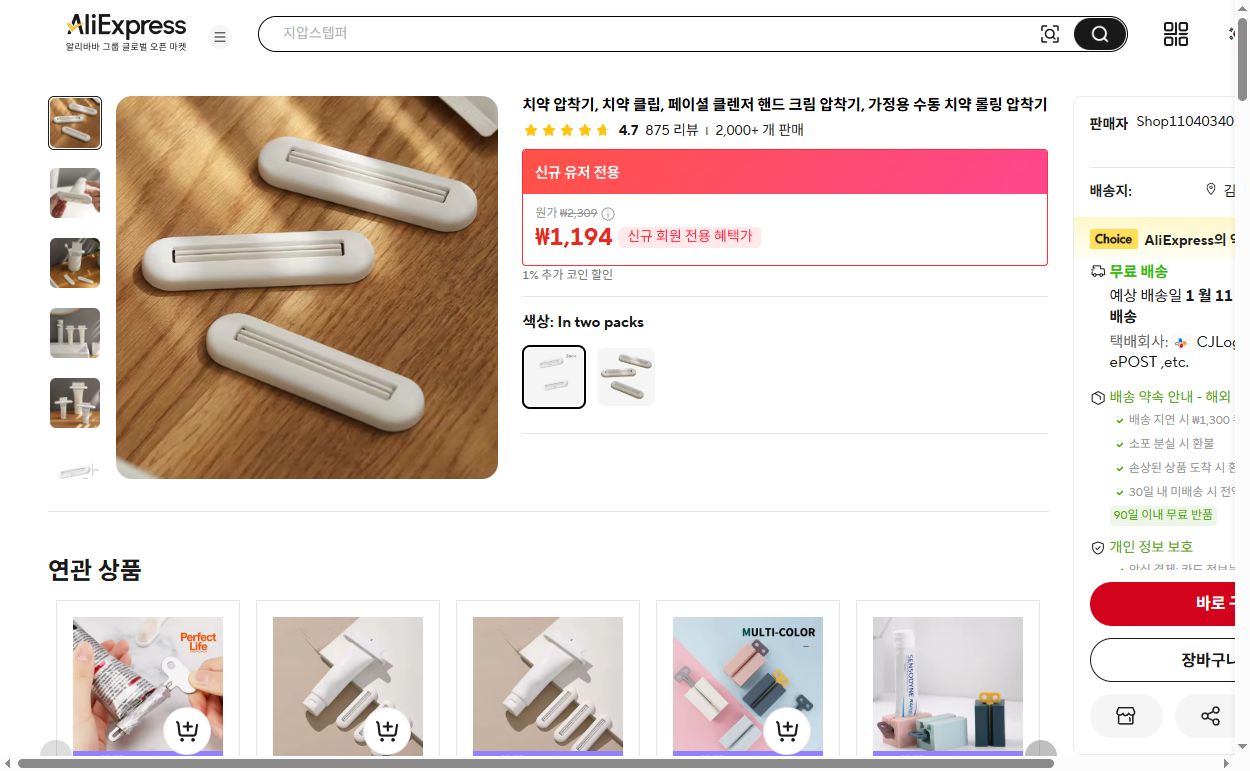
Task: Click the magnifier search icon
Action: coord(1099,33)
